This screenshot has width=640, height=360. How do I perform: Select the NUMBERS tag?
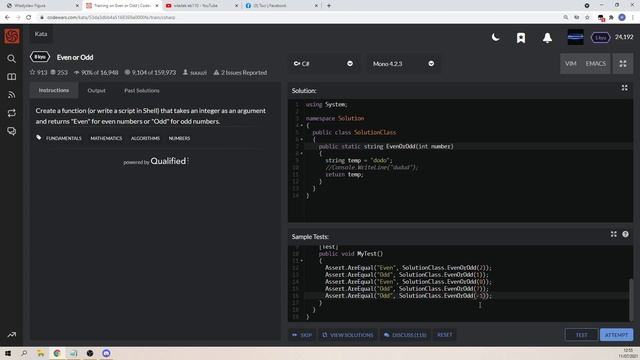[x=179, y=138]
